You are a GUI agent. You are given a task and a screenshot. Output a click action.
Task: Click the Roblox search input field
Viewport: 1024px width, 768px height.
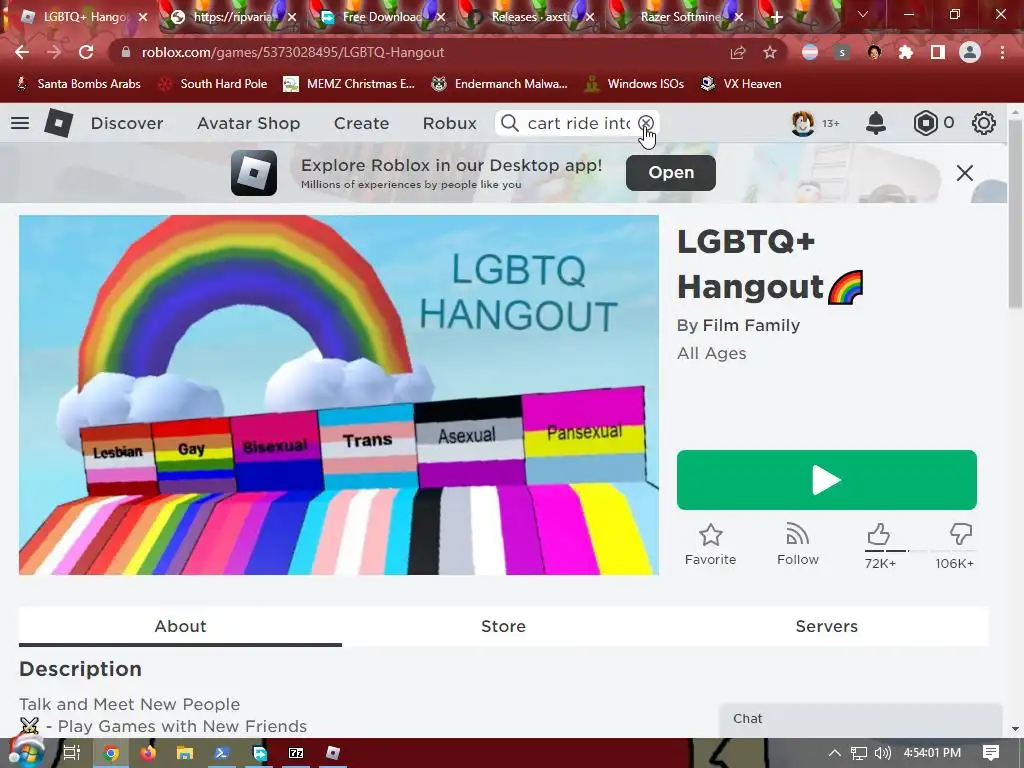pos(578,123)
